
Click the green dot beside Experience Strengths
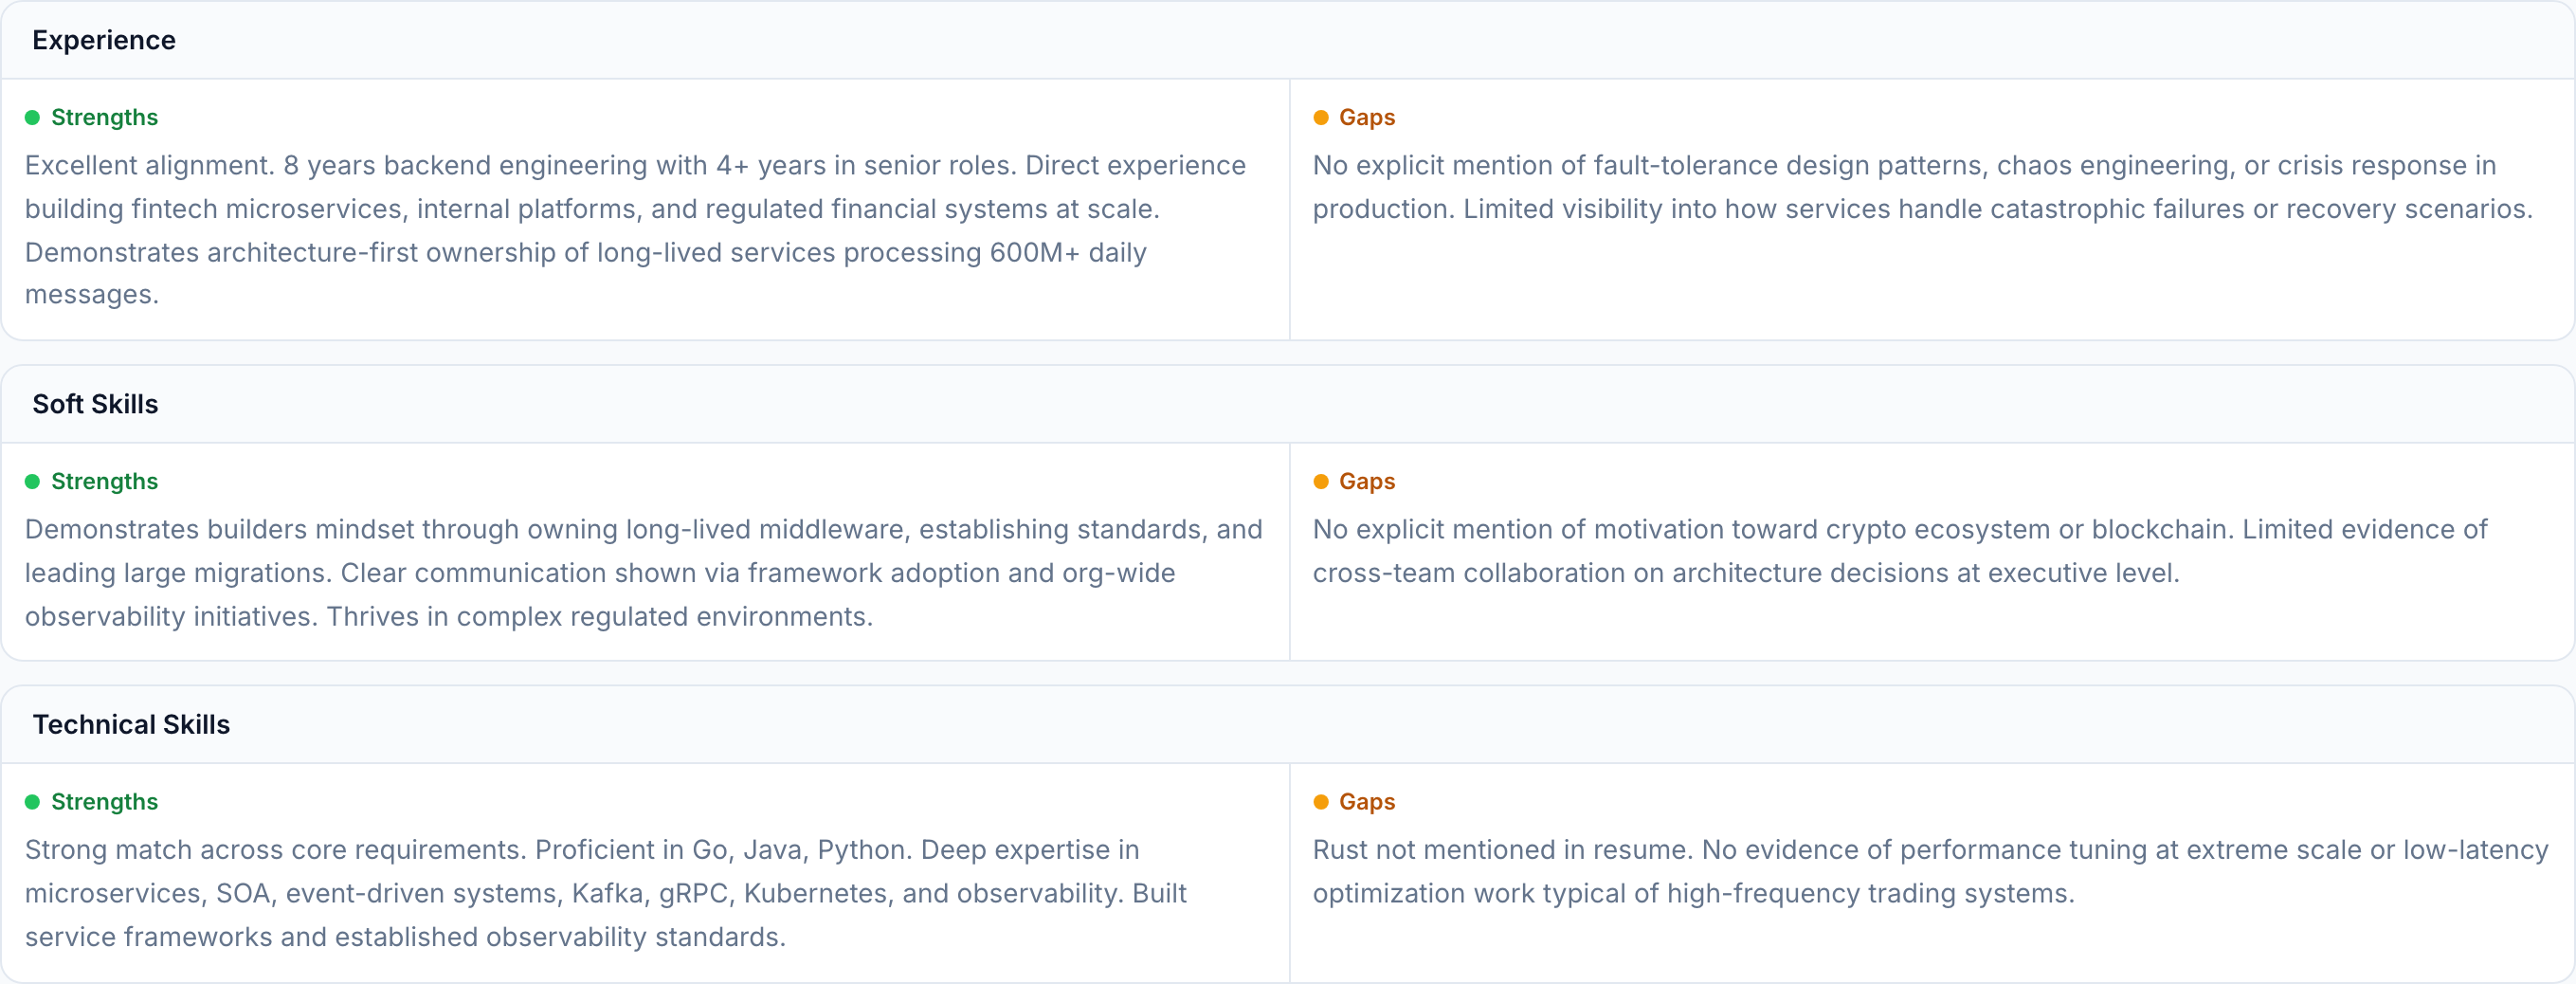[x=32, y=118]
